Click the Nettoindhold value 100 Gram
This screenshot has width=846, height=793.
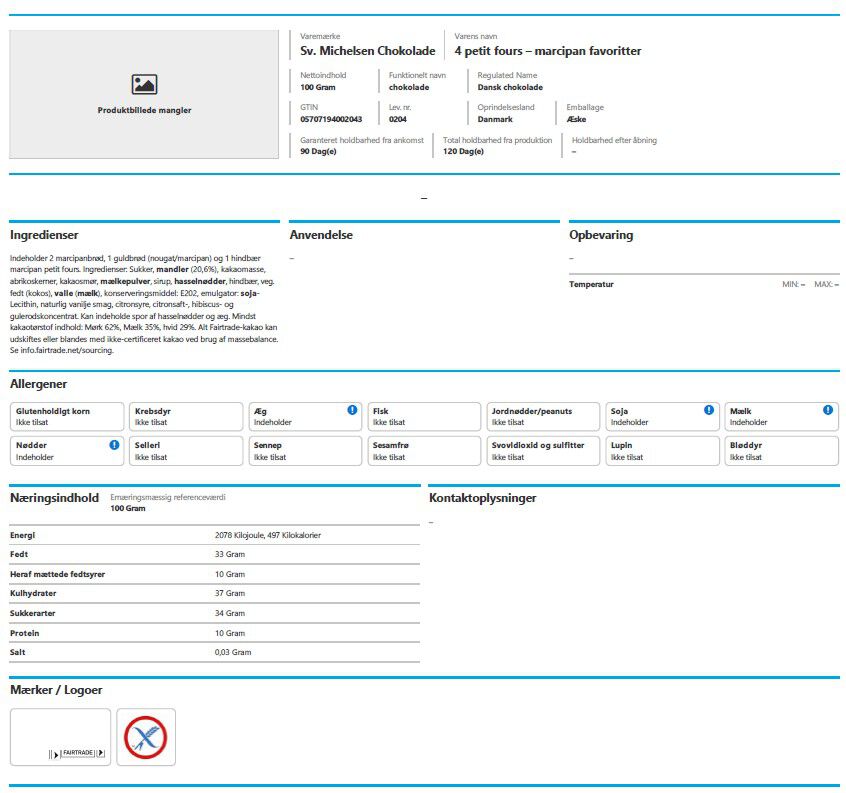pos(318,87)
